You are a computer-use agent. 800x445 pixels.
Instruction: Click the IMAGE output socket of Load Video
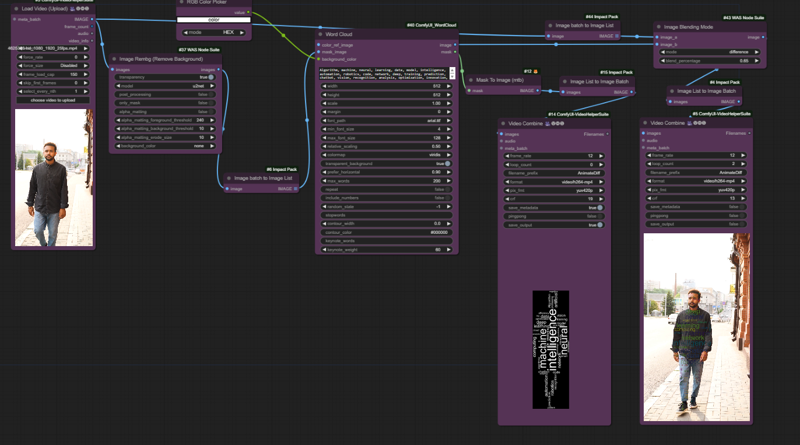coord(92,19)
